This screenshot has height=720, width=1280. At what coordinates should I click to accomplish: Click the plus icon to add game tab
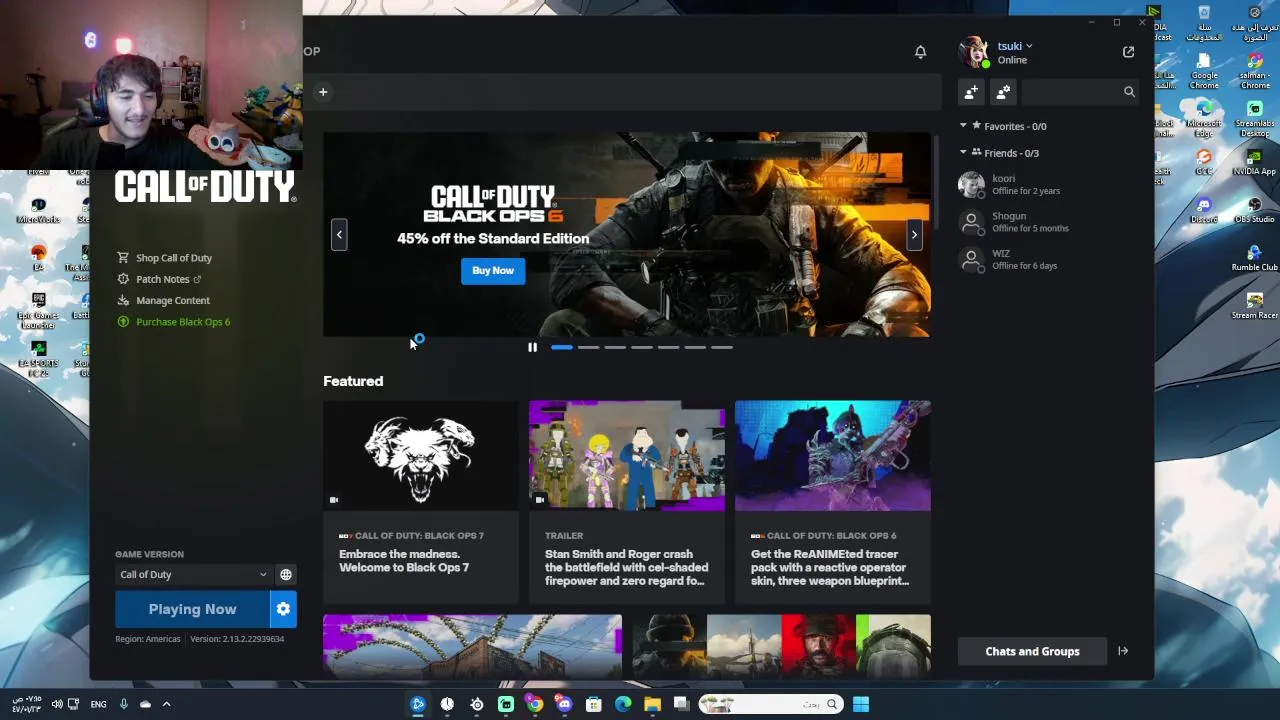pos(323,92)
